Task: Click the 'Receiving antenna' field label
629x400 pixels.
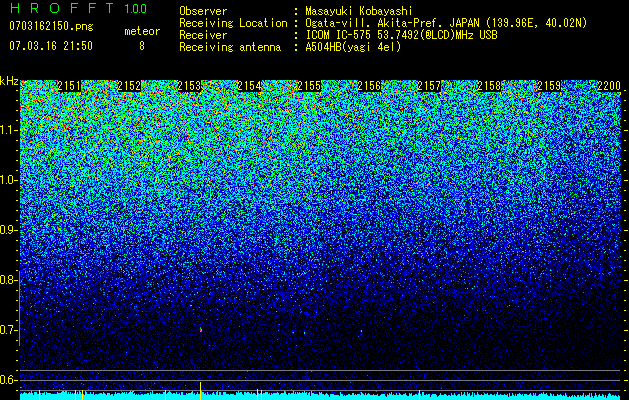Action: [230, 47]
